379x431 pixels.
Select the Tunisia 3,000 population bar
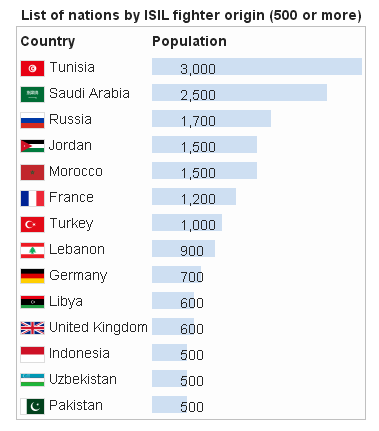pyautogui.click(x=257, y=67)
